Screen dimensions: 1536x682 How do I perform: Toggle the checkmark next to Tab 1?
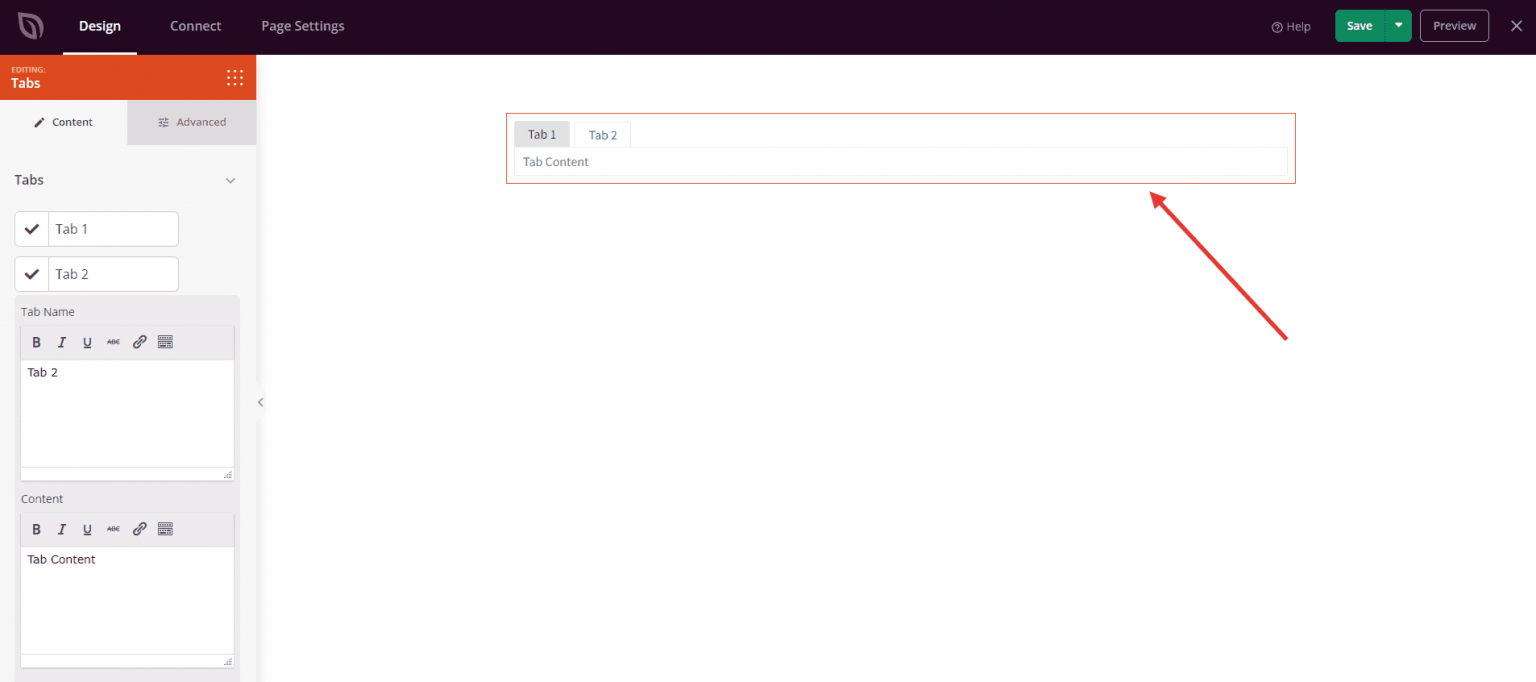click(31, 228)
